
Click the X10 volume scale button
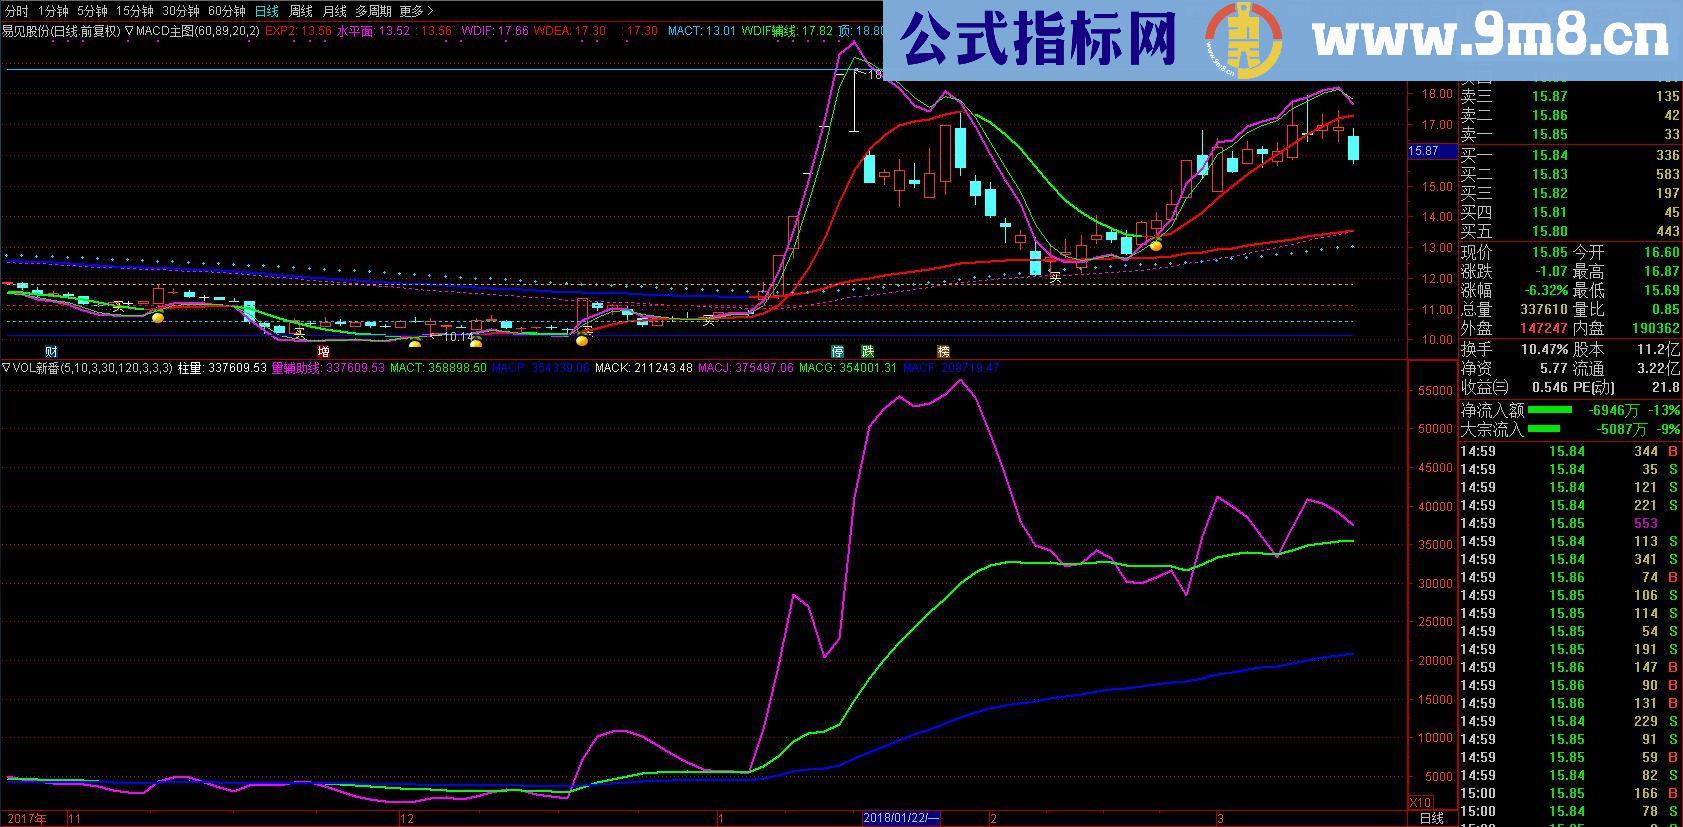(x=1419, y=803)
